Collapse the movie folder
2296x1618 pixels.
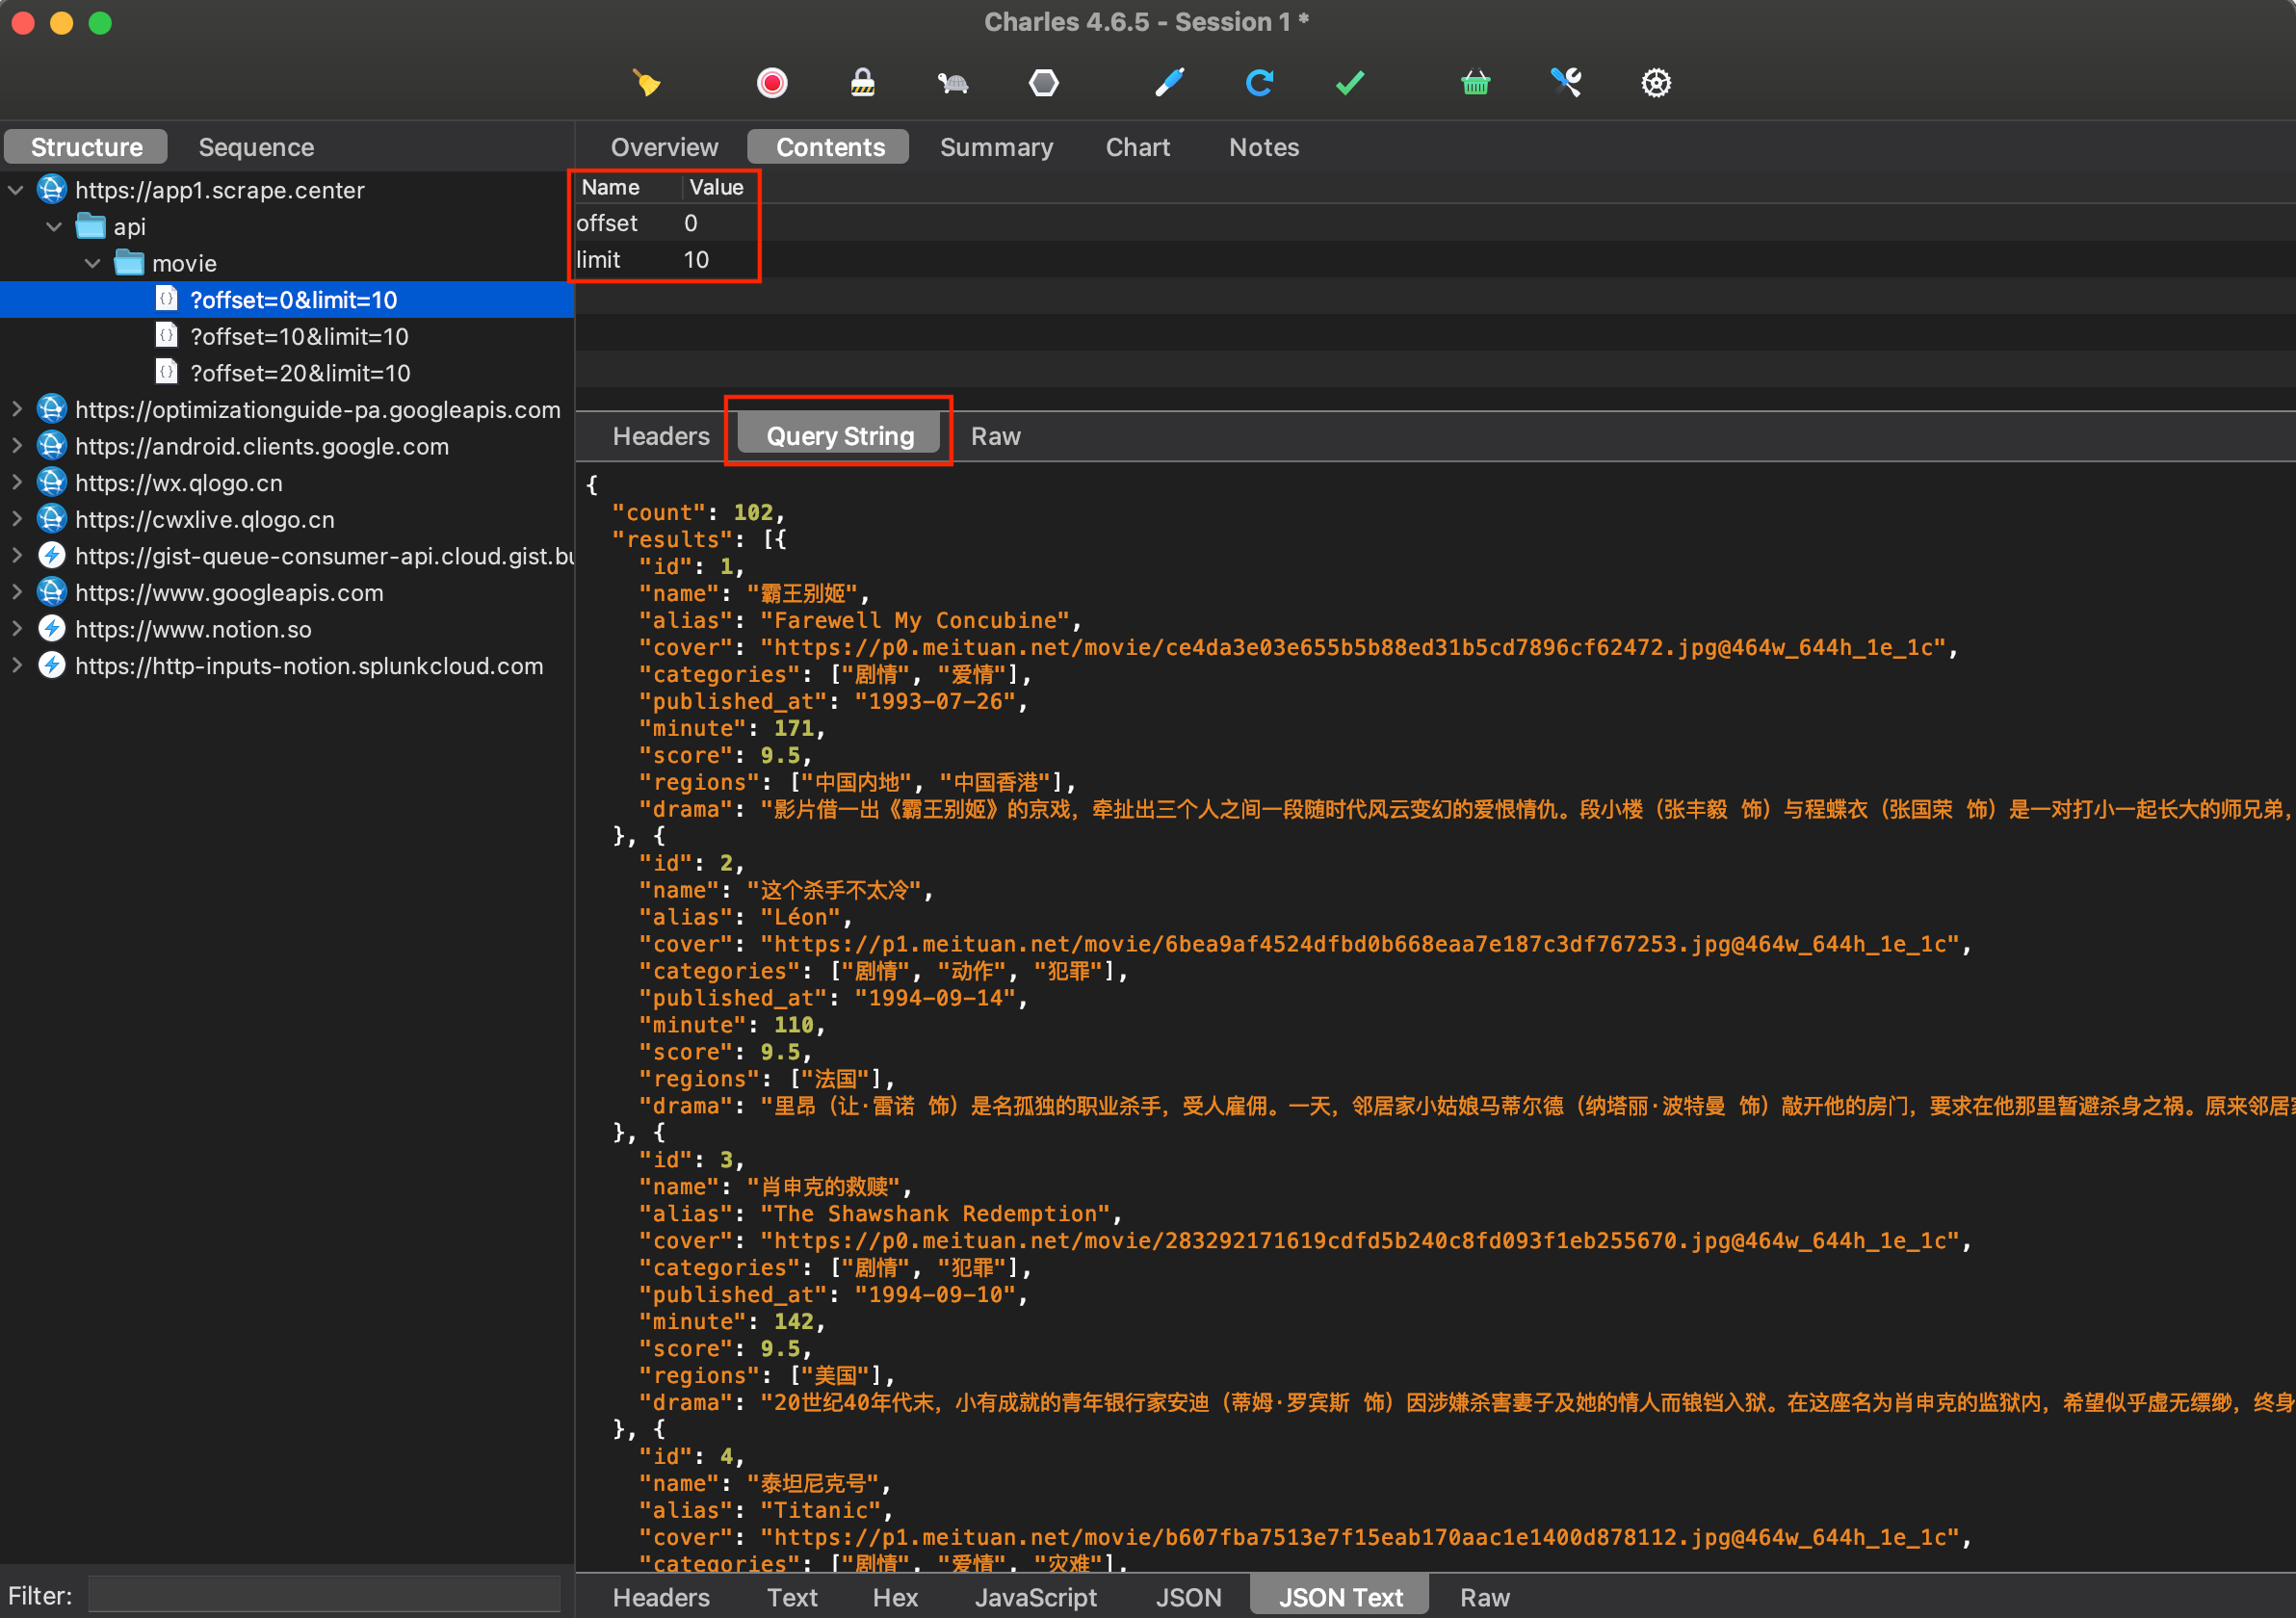[x=93, y=263]
